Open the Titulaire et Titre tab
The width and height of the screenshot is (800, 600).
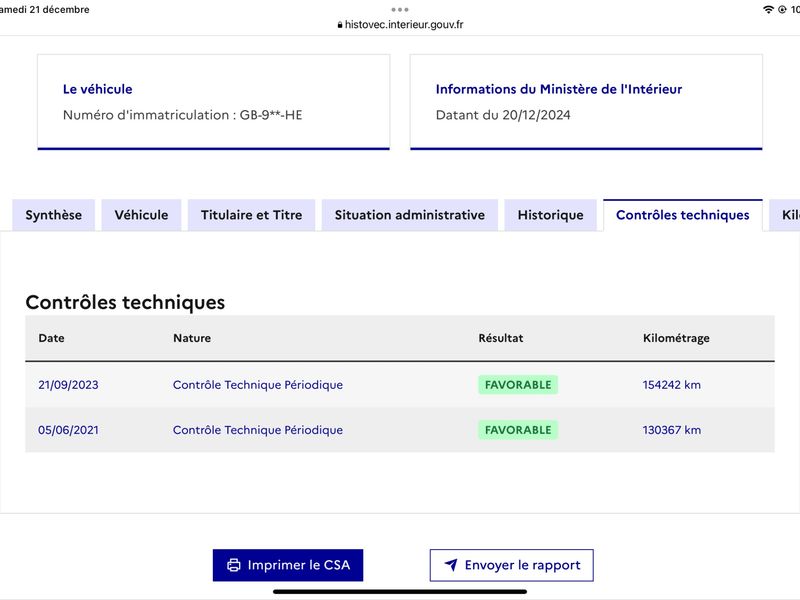point(252,215)
